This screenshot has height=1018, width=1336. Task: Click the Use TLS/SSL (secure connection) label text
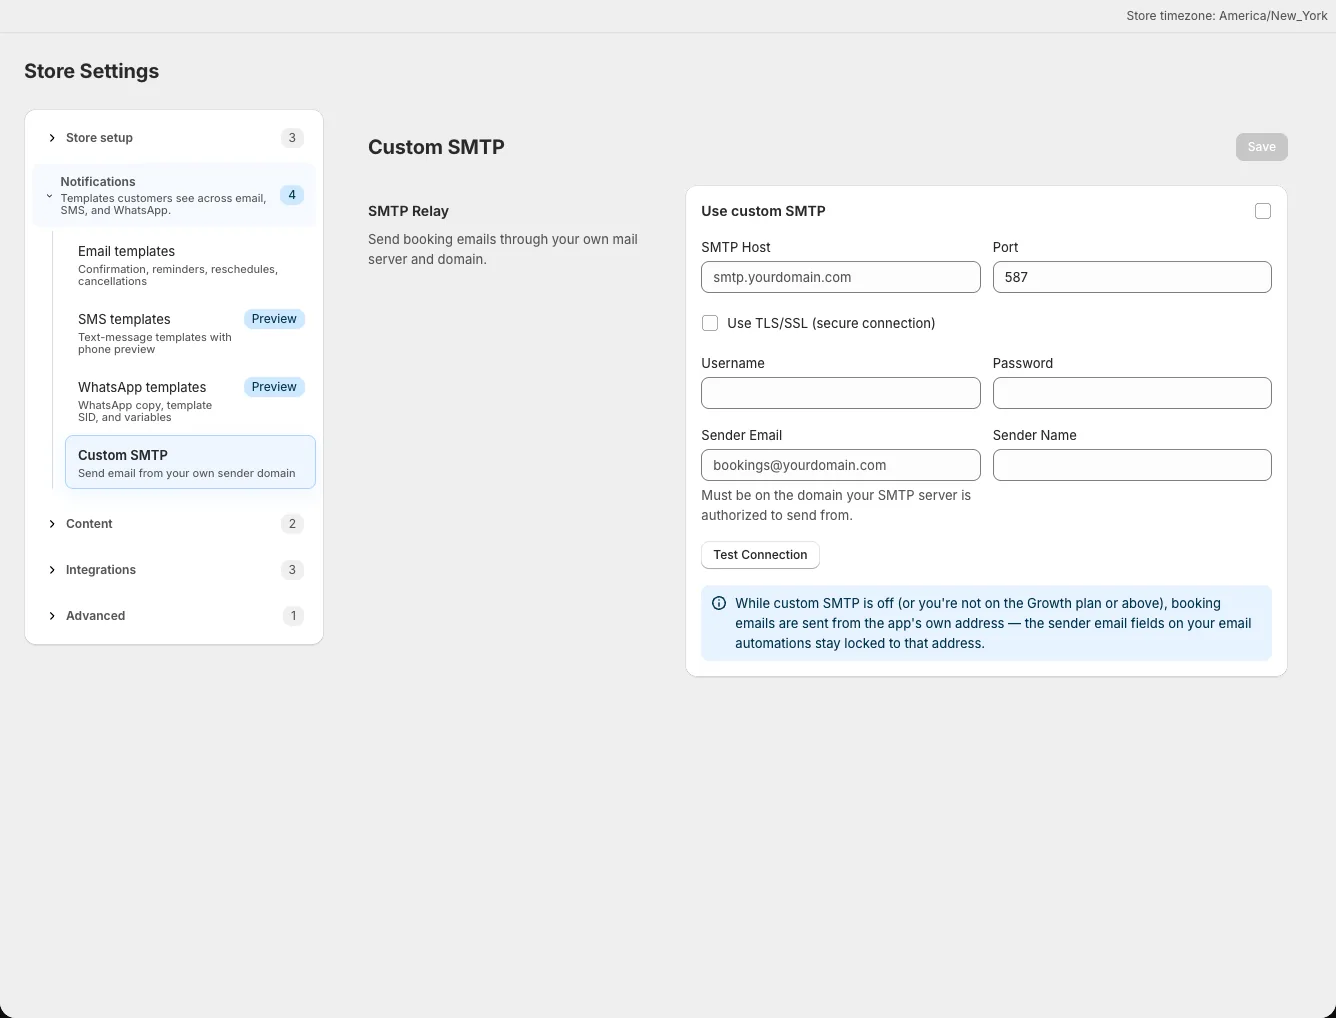831,323
